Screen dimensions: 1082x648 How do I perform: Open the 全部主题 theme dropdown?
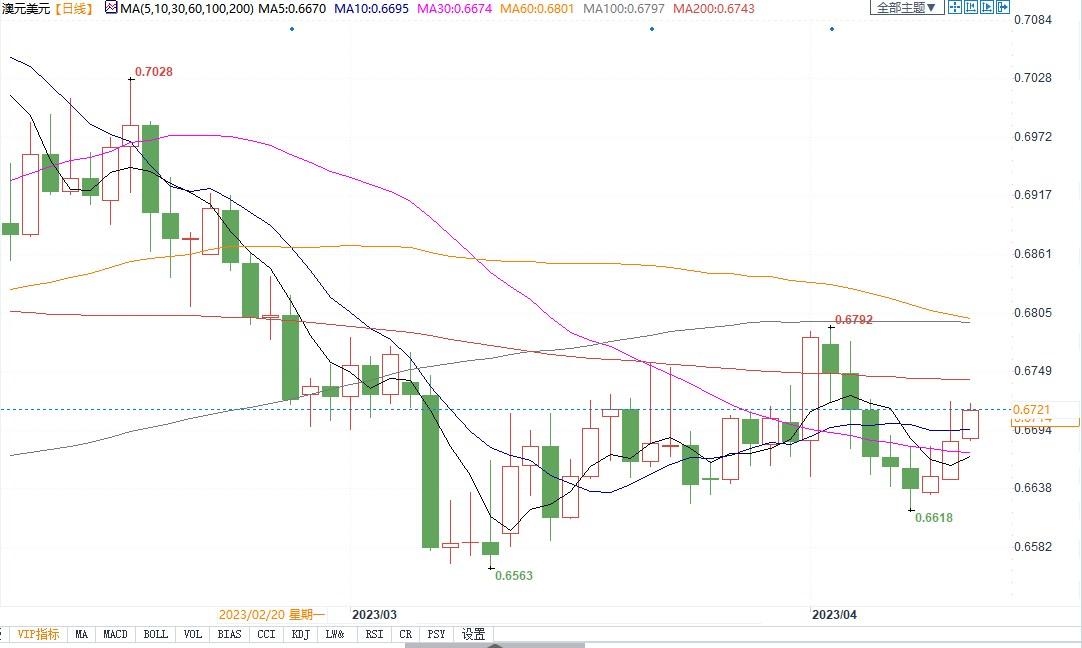tap(908, 8)
